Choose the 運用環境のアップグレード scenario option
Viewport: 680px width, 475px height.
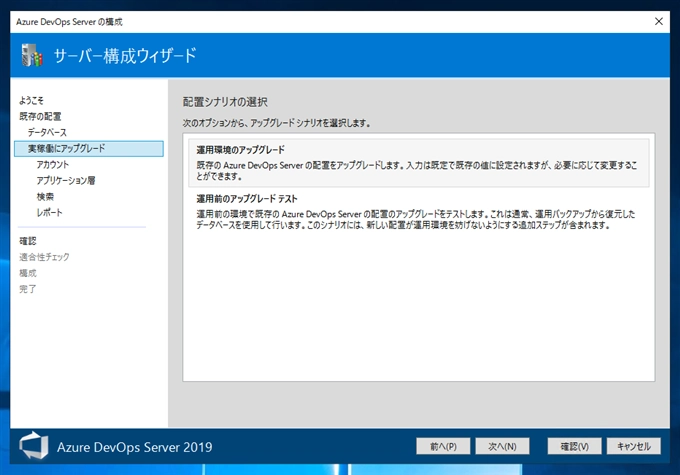[x=418, y=163]
